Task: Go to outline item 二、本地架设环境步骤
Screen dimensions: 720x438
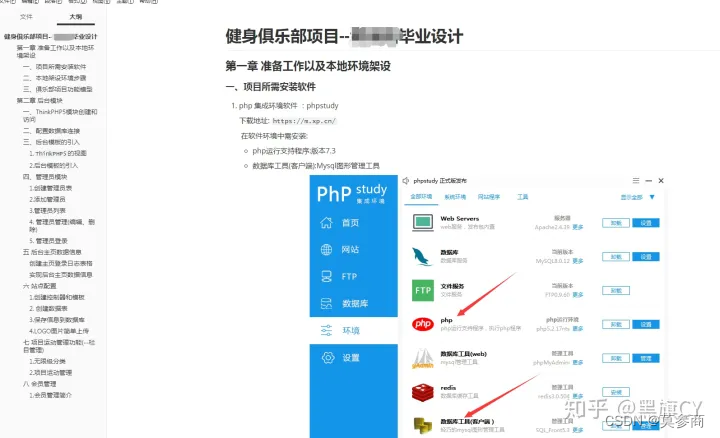Action: click(55, 78)
